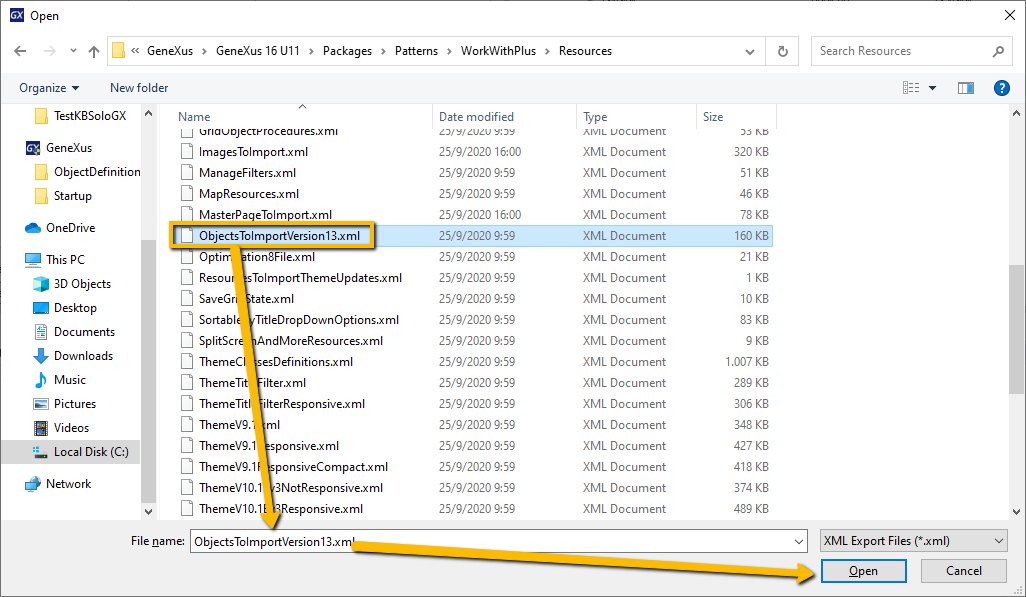The image size is (1026, 597).
Task: Select GeneXus in address breadcrumb
Action: point(170,51)
